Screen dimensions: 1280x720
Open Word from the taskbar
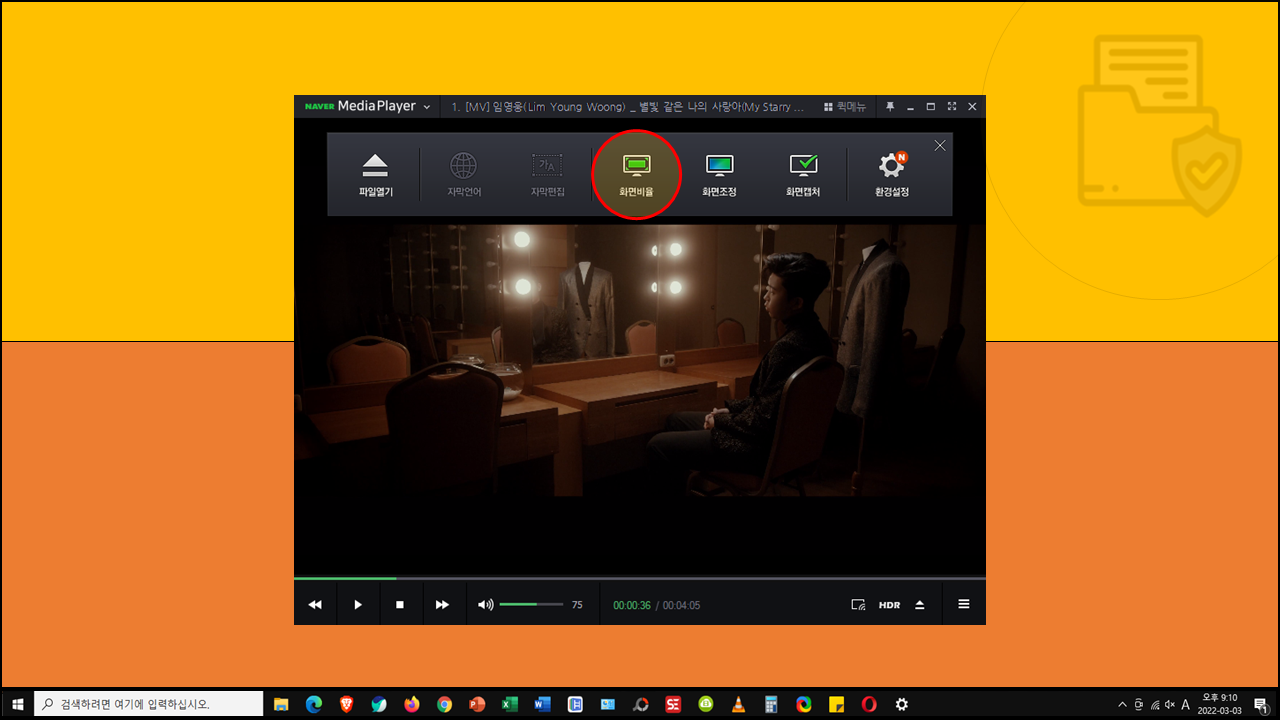click(543, 704)
